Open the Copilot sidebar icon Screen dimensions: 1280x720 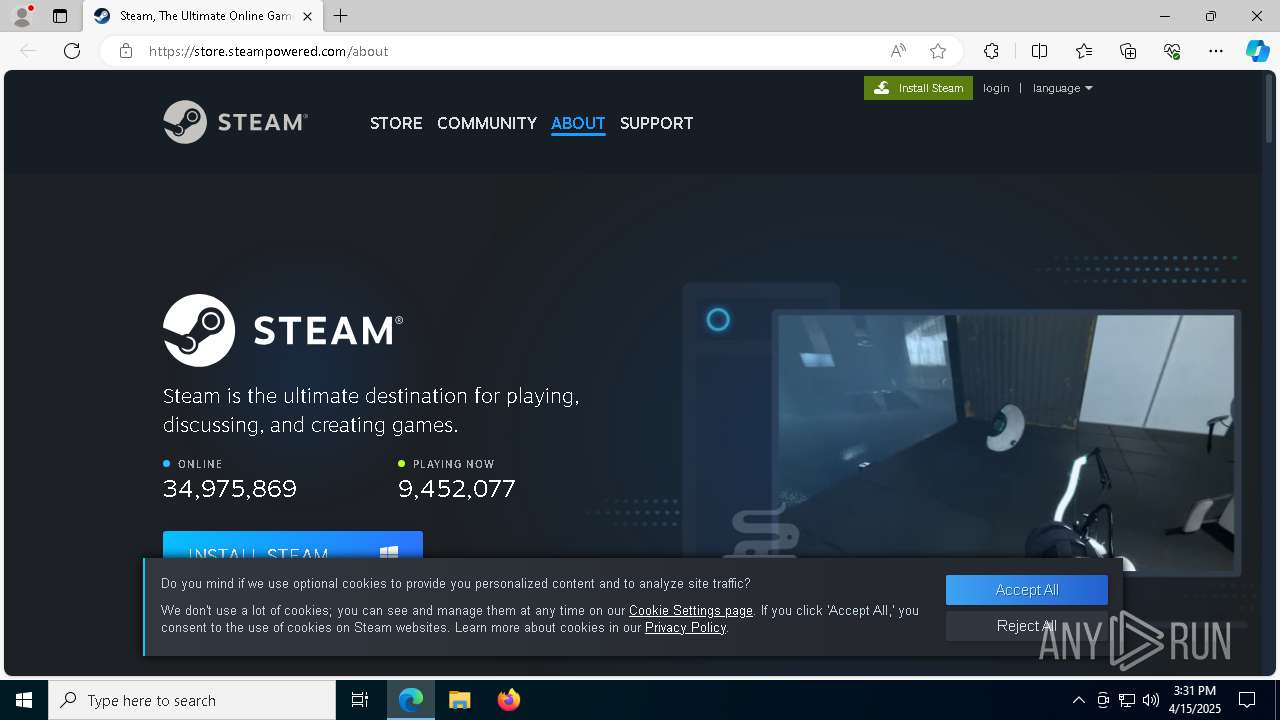pyautogui.click(x=1257, y=51)
